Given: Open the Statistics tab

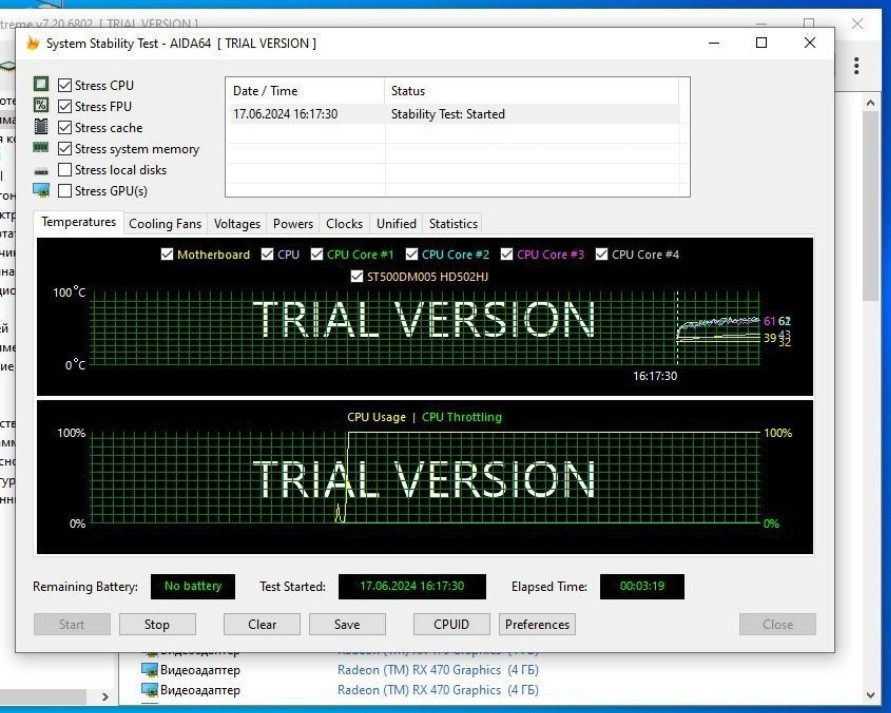Looking at the screenshot, I should (453, 223).
